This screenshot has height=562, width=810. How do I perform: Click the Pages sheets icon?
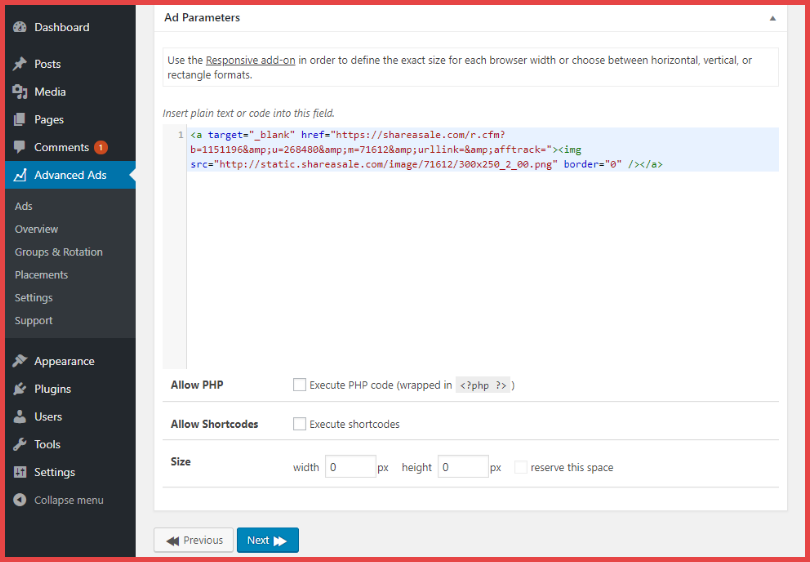[x=20, y=120]
